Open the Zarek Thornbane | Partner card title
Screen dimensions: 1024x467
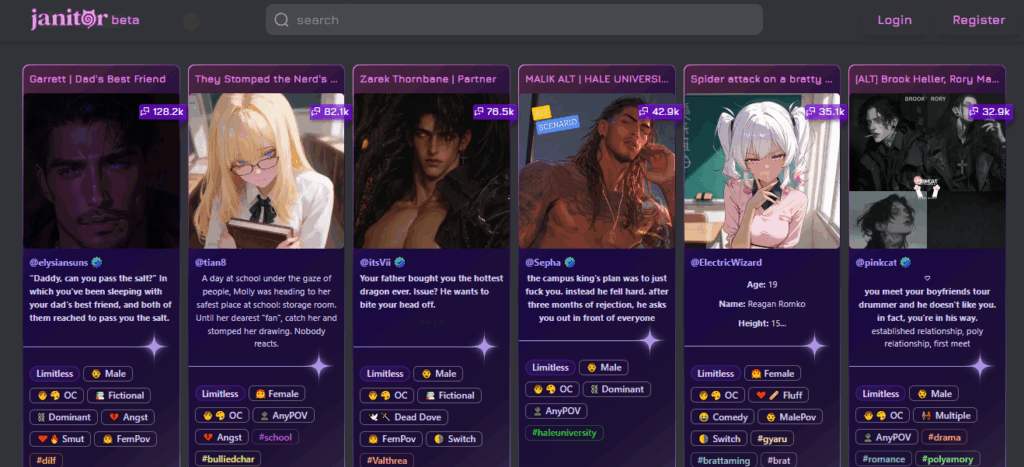[428, 79]
